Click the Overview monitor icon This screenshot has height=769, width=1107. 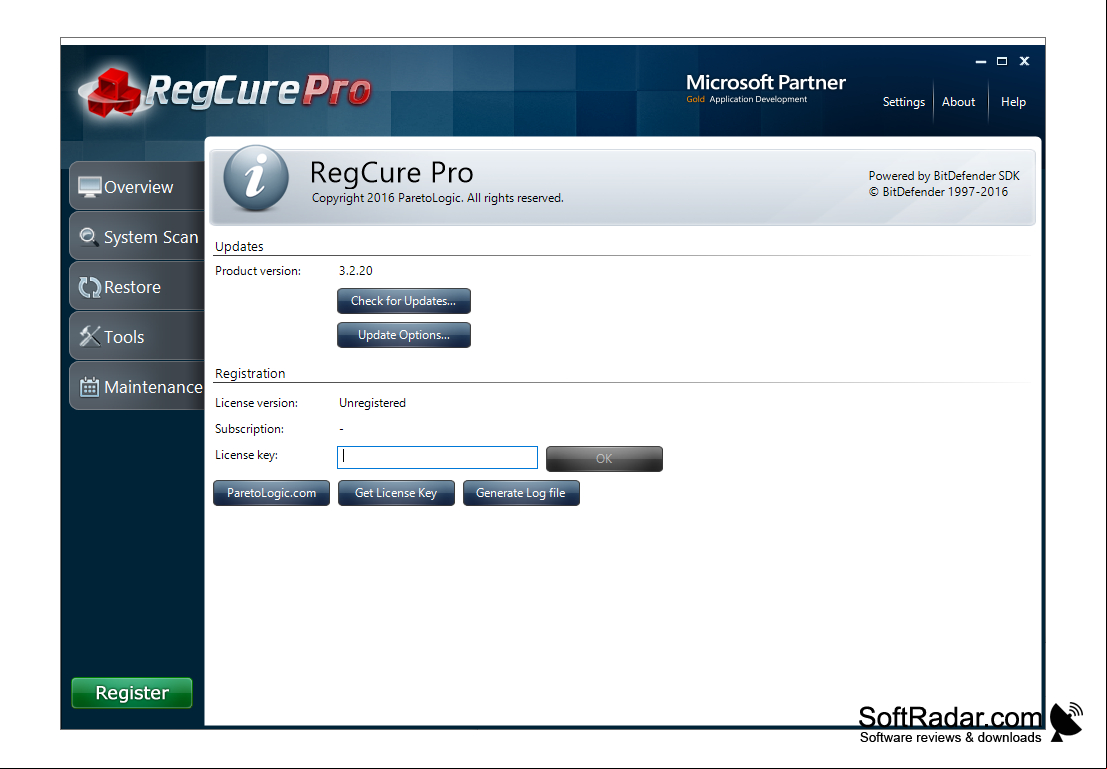click(x=90, y=187)
